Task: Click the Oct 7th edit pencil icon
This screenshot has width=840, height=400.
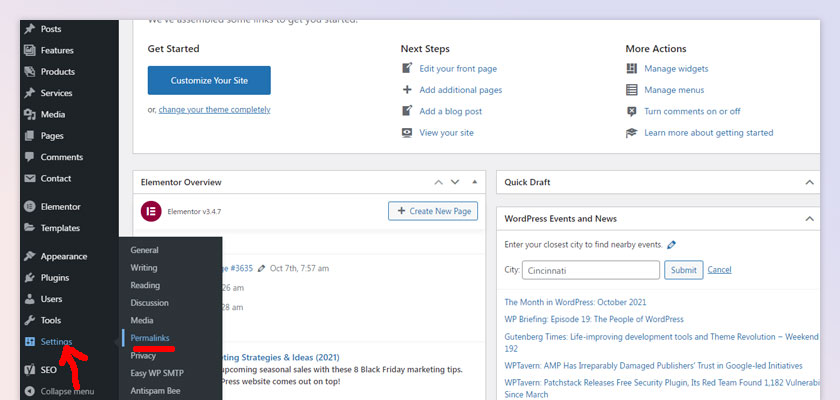Action: click(x=261, y=268)
